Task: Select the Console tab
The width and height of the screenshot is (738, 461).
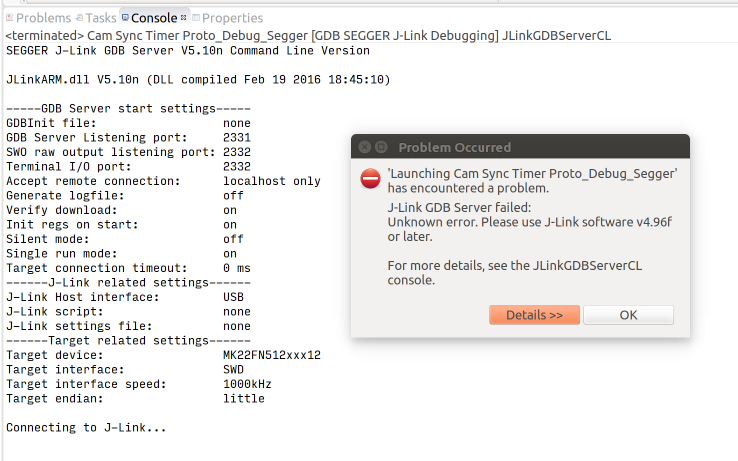Action: (152, 18)
